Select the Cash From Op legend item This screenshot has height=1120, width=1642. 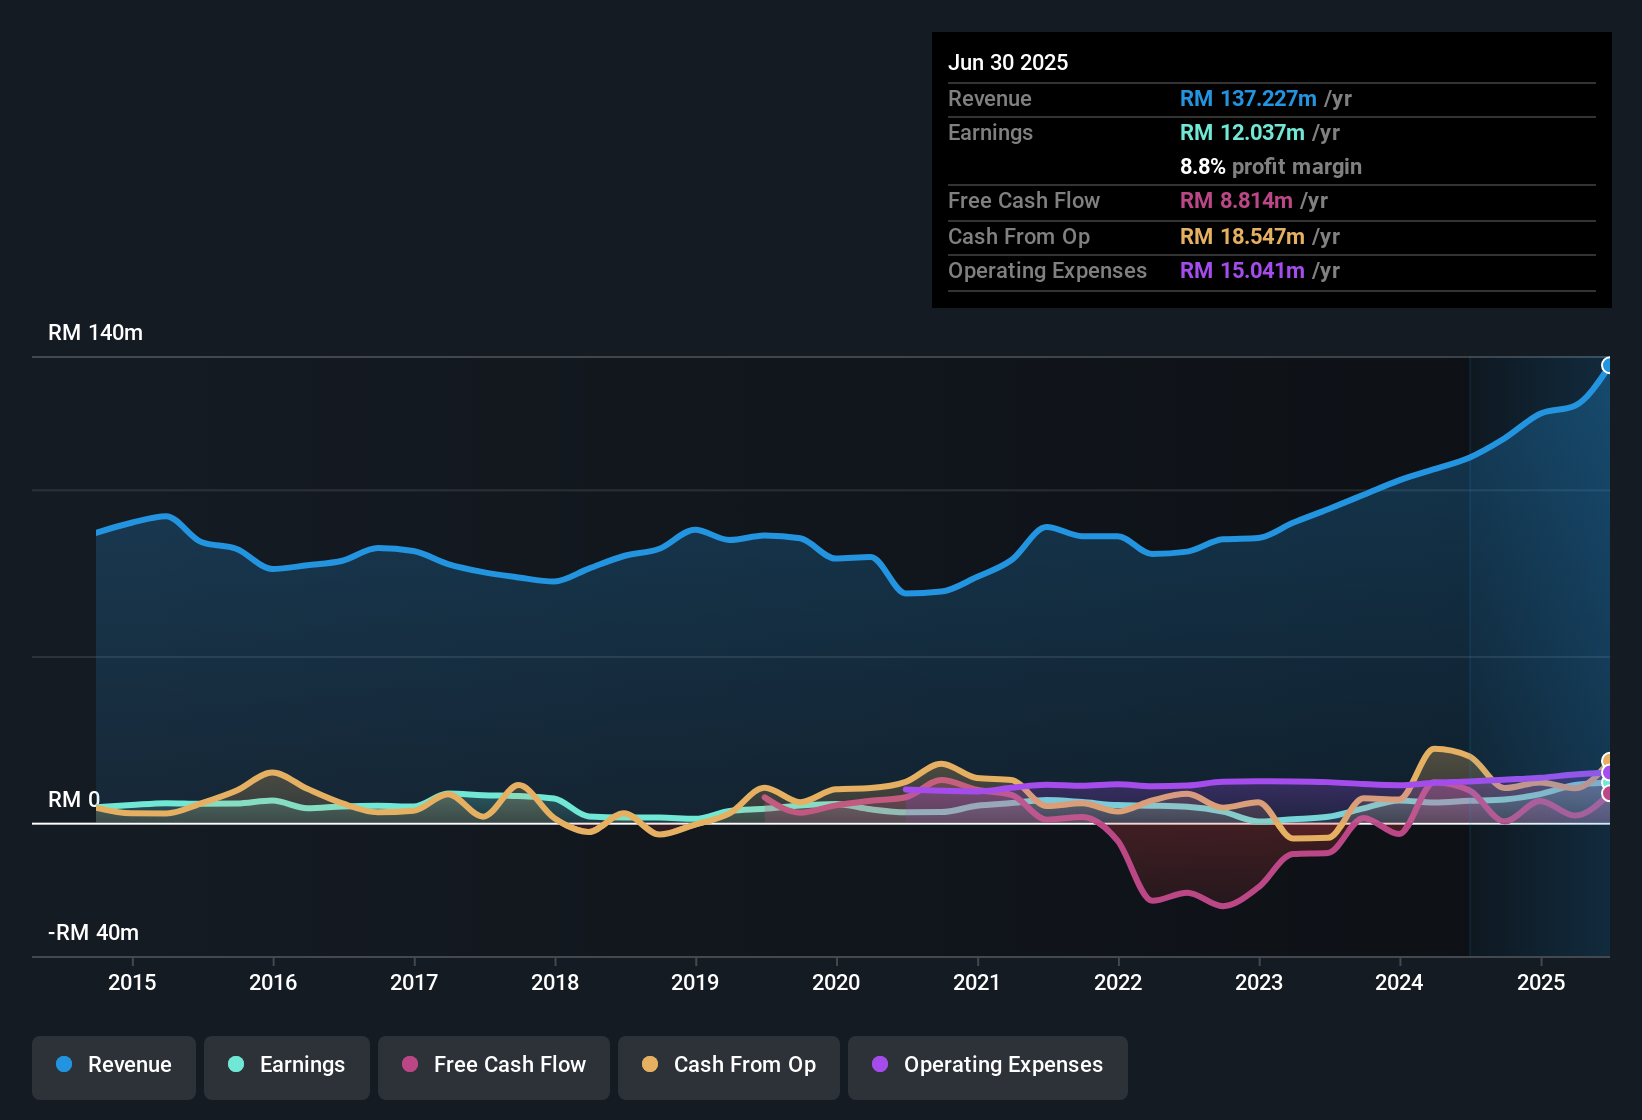pyautogui.click(x=728, y=1065)
